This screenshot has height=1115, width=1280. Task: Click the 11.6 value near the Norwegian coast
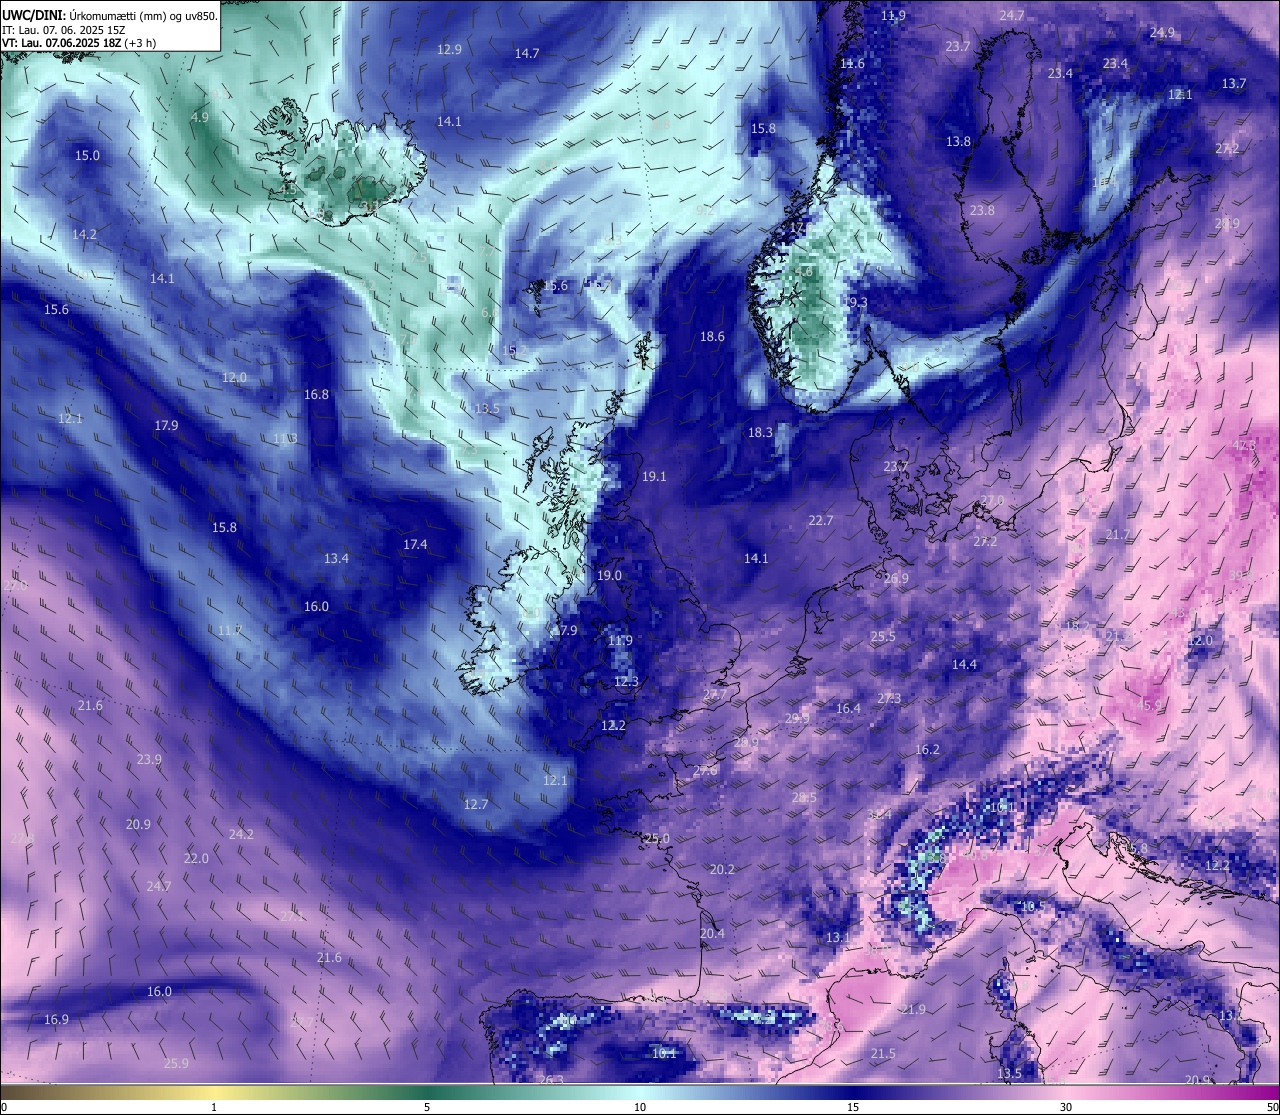coord(852,63)
